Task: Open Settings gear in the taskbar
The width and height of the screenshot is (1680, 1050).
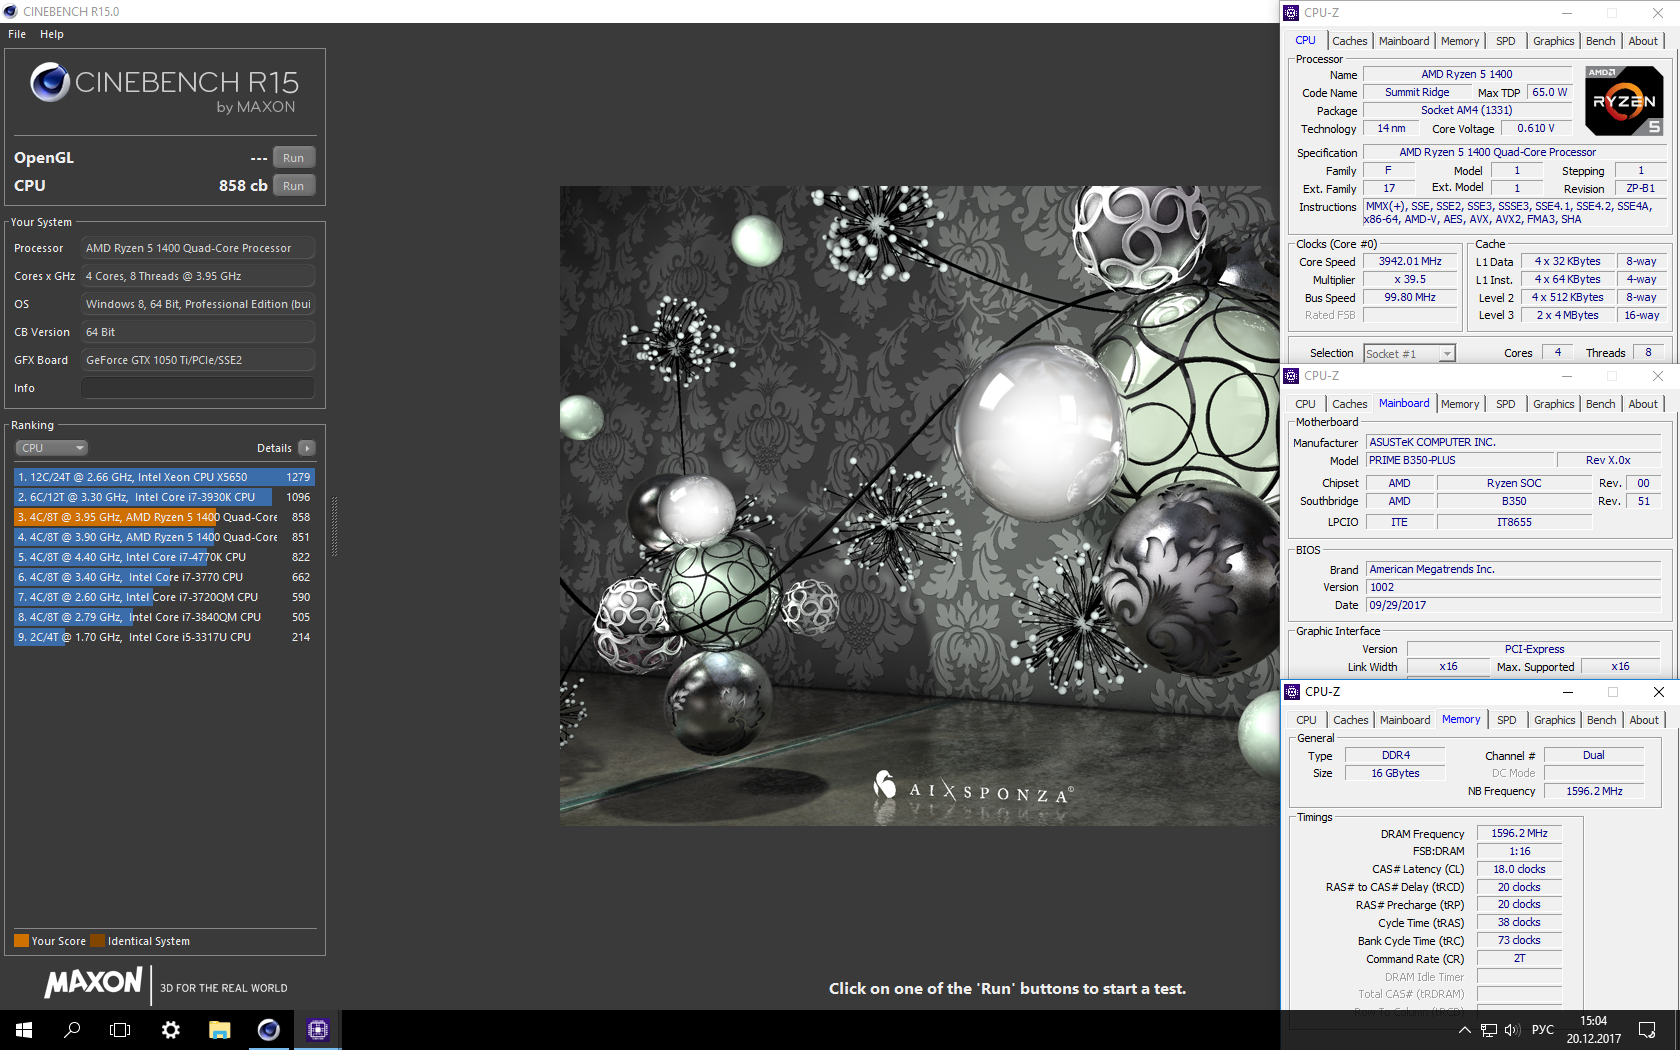Action: 170,1029
